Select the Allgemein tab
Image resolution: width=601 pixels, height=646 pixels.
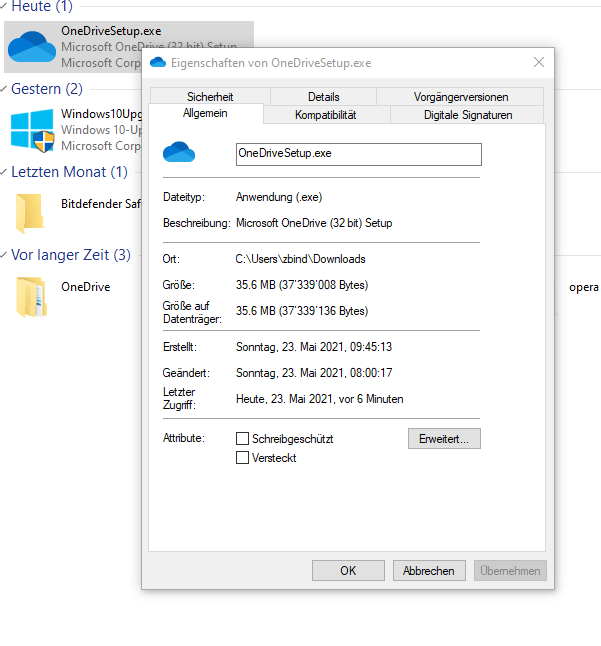205,113
